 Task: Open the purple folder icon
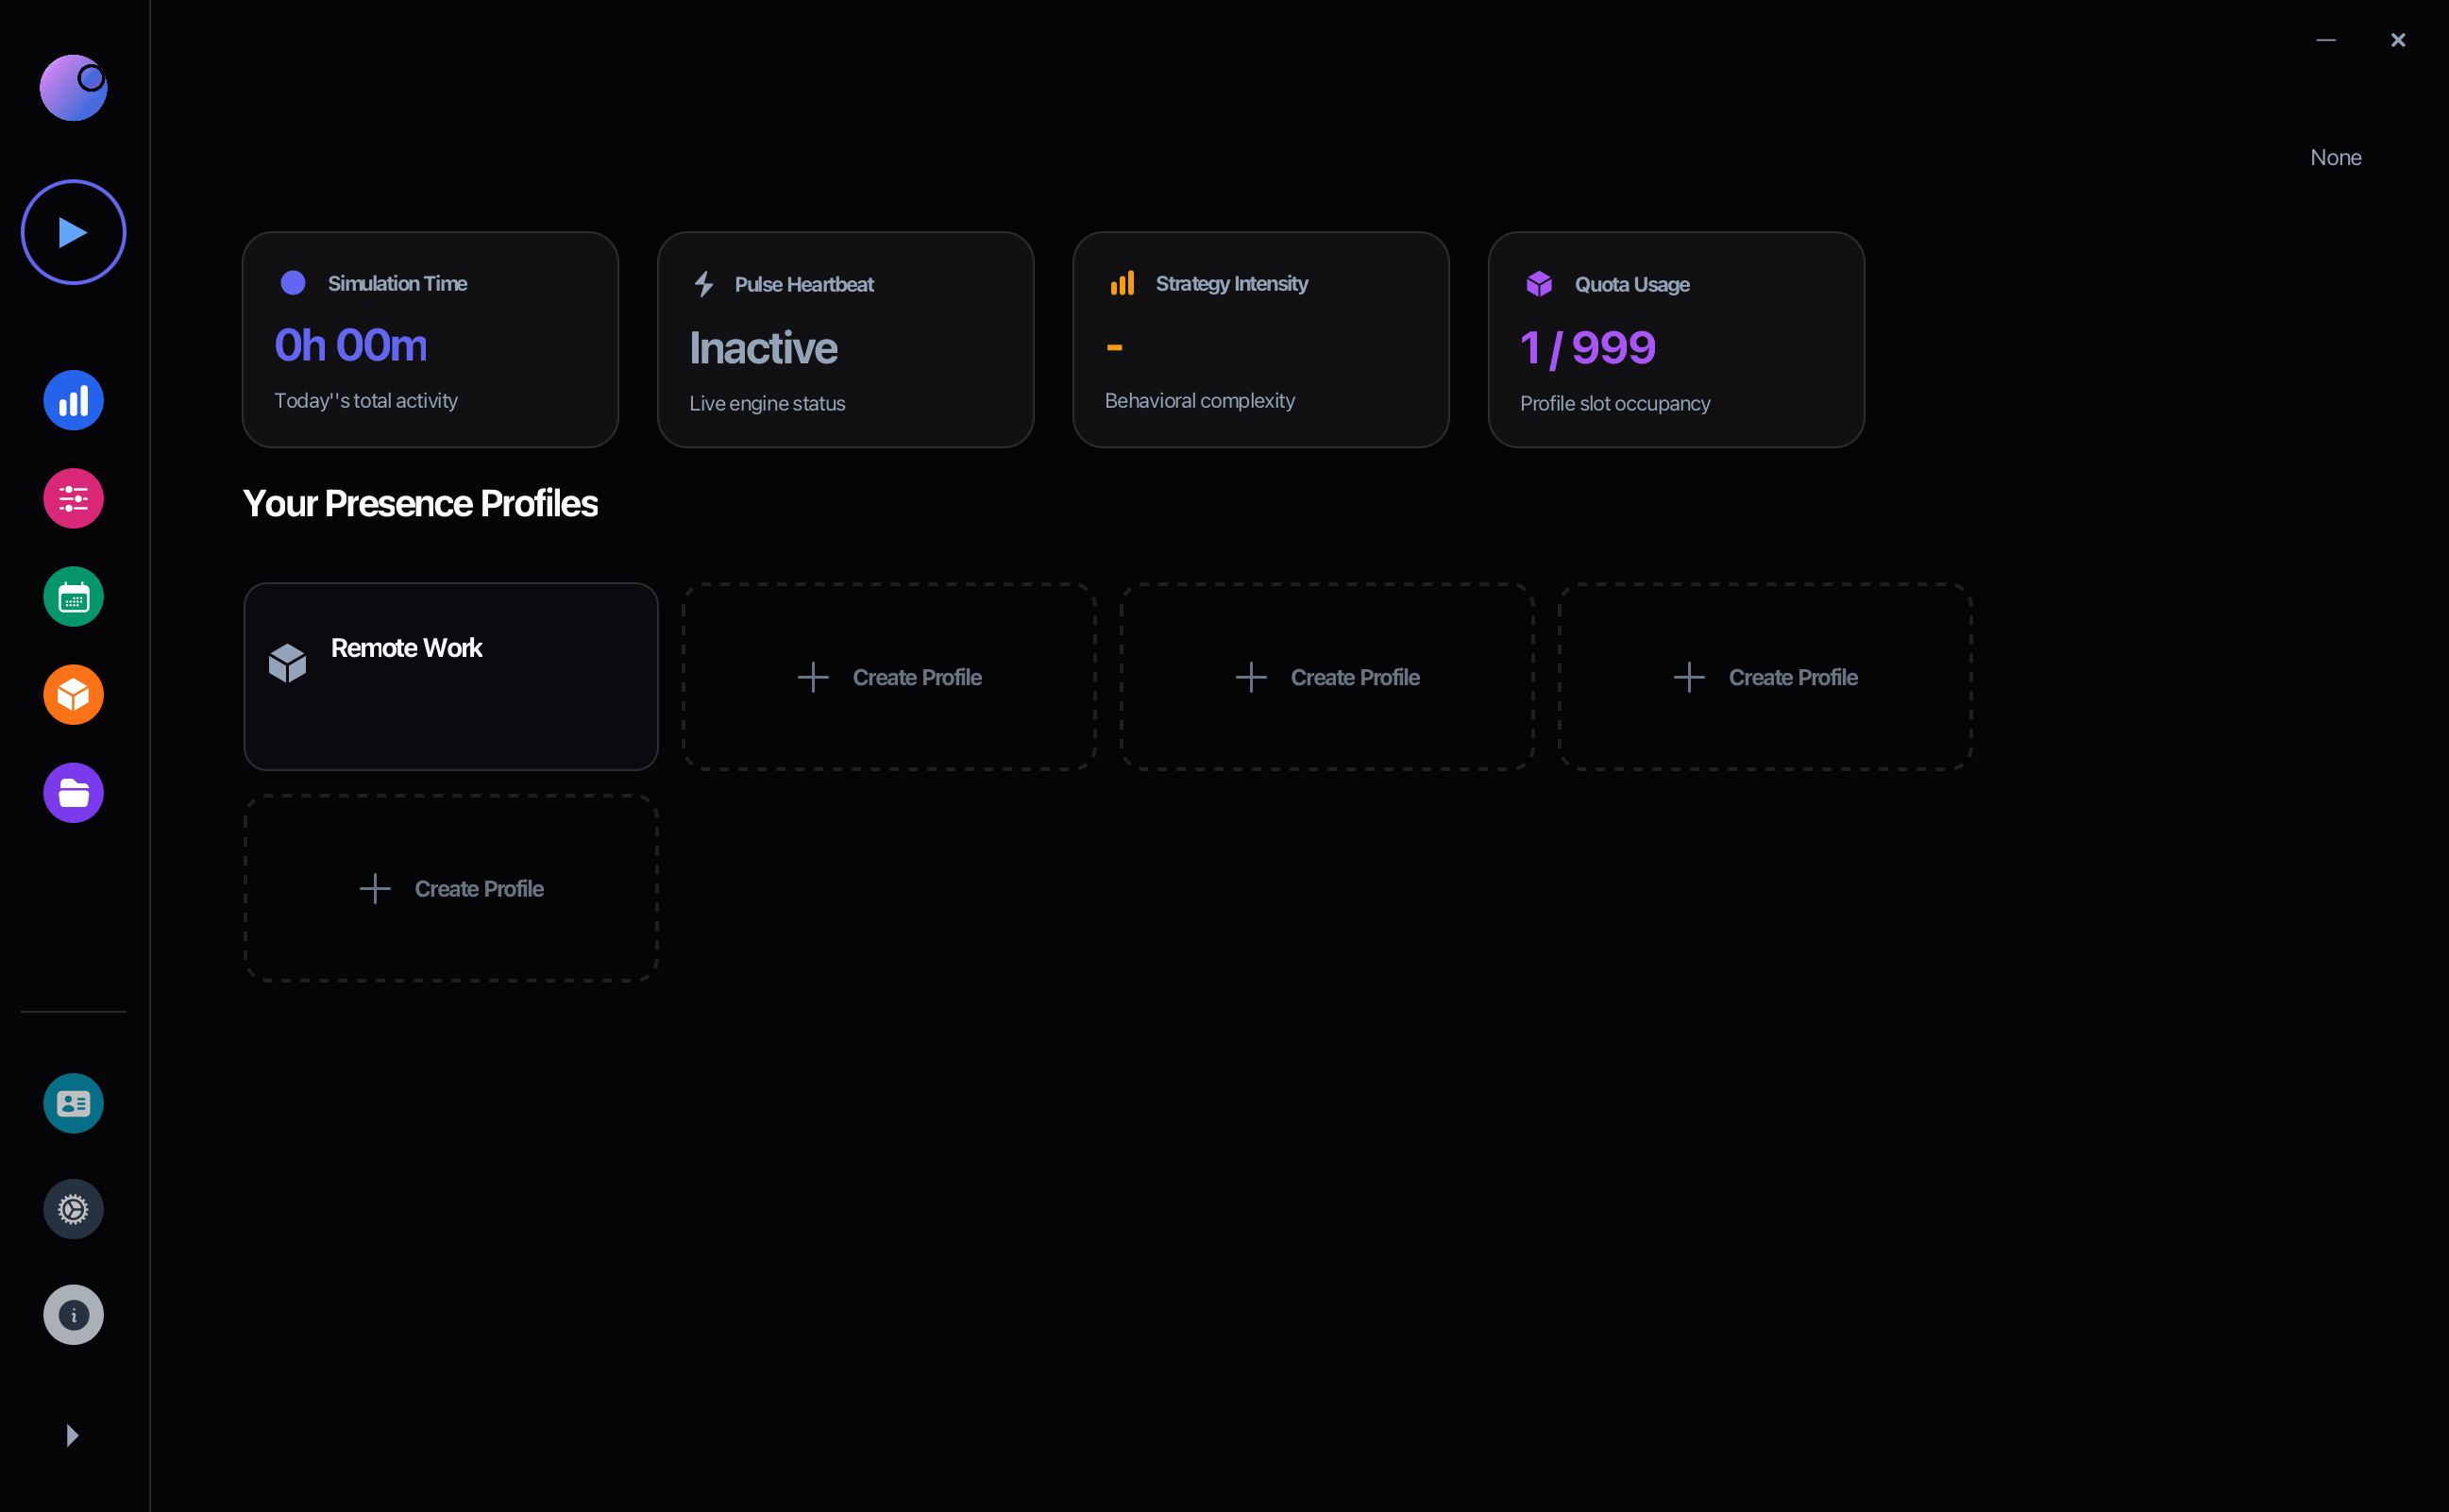pyautogui.click(x=73, y=793)
